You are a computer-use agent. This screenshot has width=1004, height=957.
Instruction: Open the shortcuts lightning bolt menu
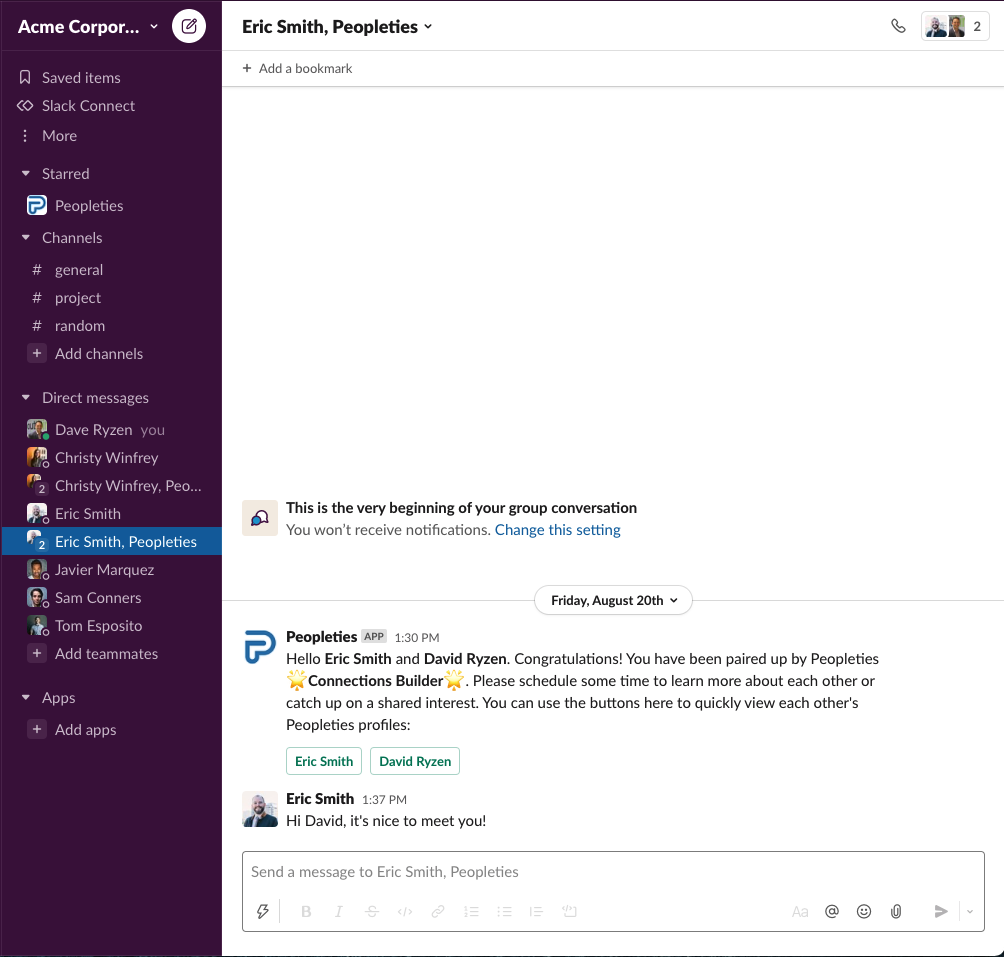(263, 912)
